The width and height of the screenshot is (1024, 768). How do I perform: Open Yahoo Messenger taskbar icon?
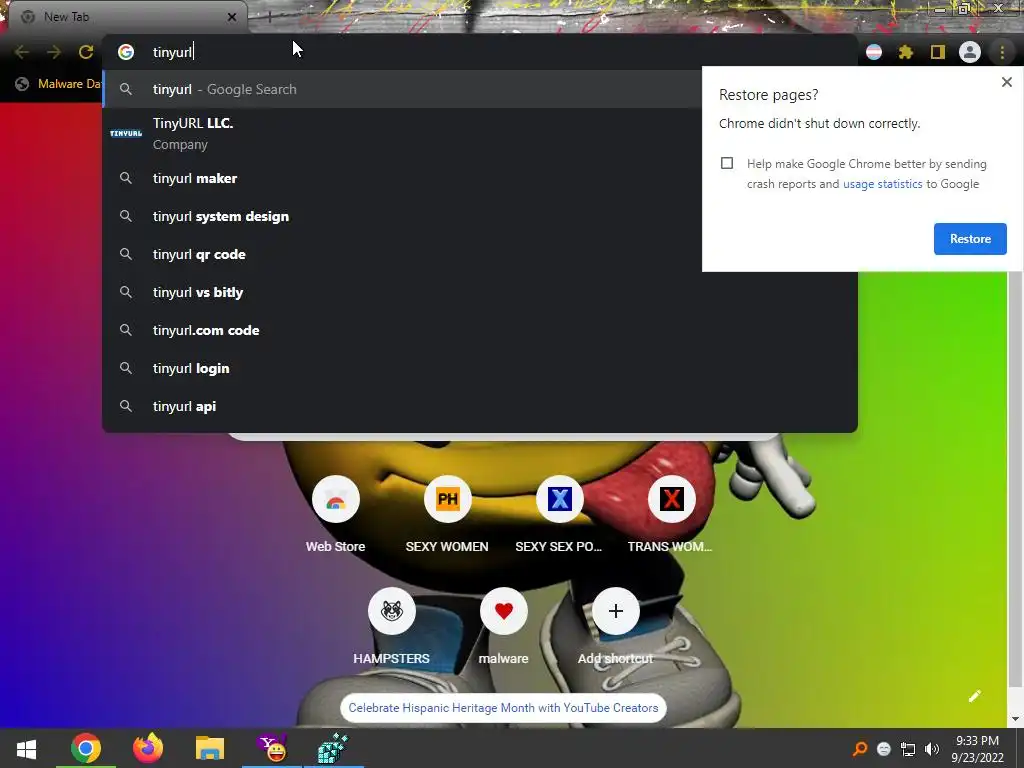pos(272,748)
